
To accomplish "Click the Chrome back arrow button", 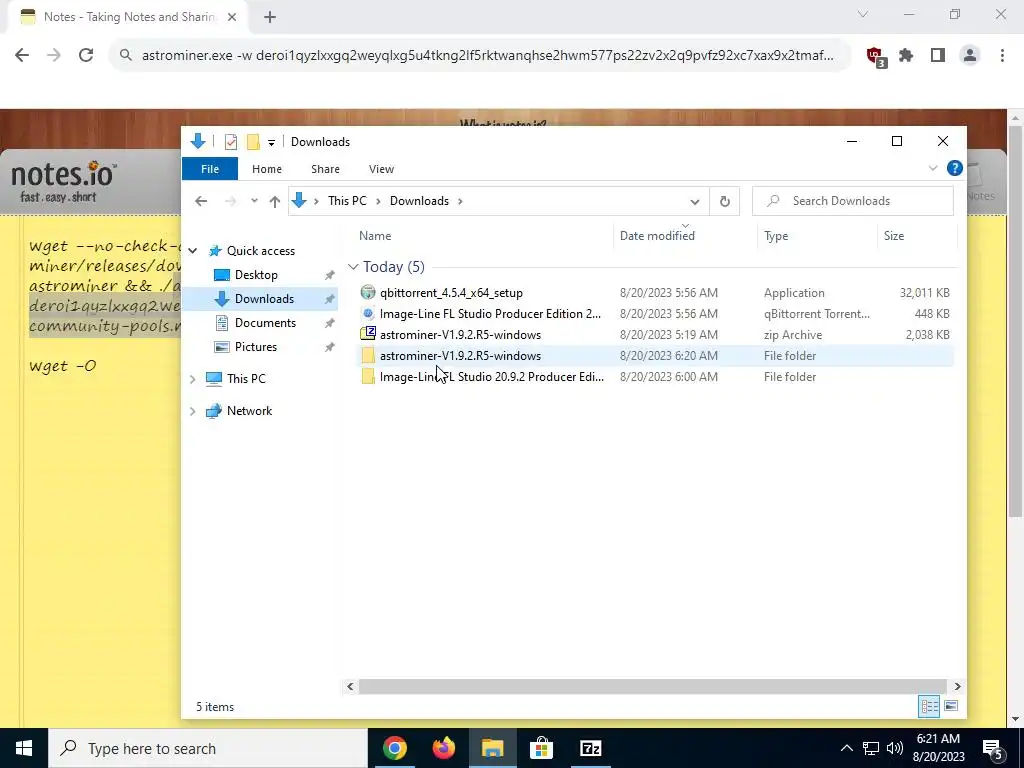I will (x=22, y=56).
